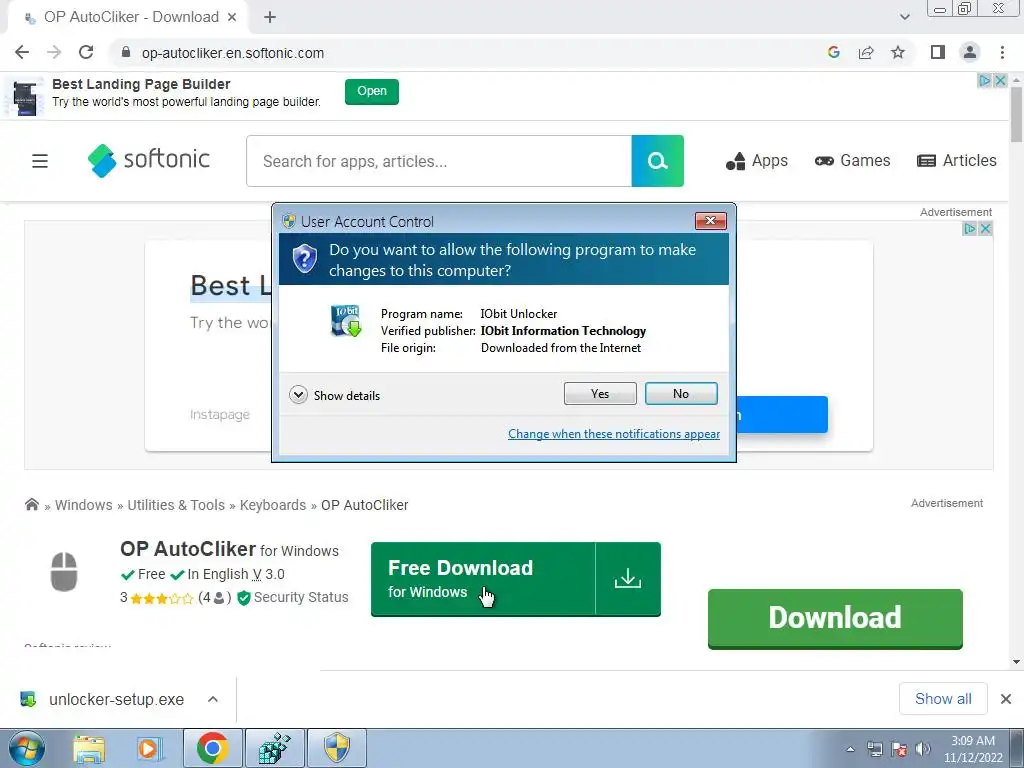Go back to previous page
1024x768 pixels.
click(x=22, y=52)
